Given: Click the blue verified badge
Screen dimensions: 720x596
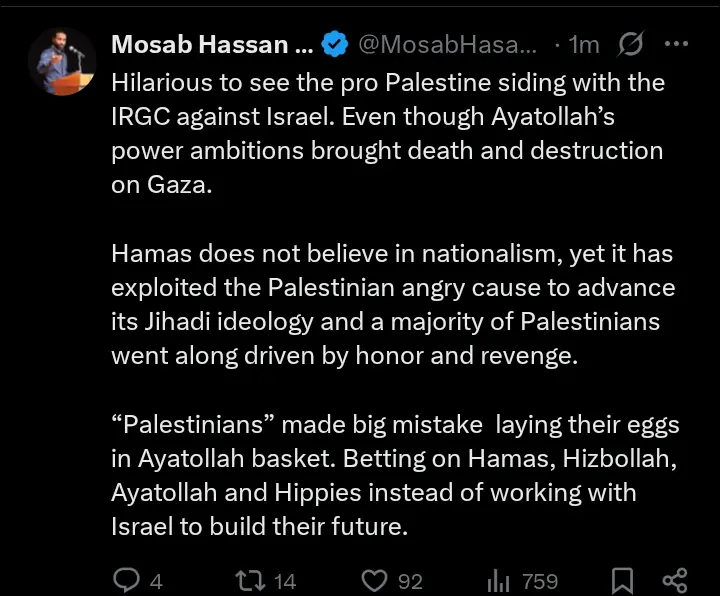Looking at the screenshot, I should pyautogui.click(x=334, y=44).
